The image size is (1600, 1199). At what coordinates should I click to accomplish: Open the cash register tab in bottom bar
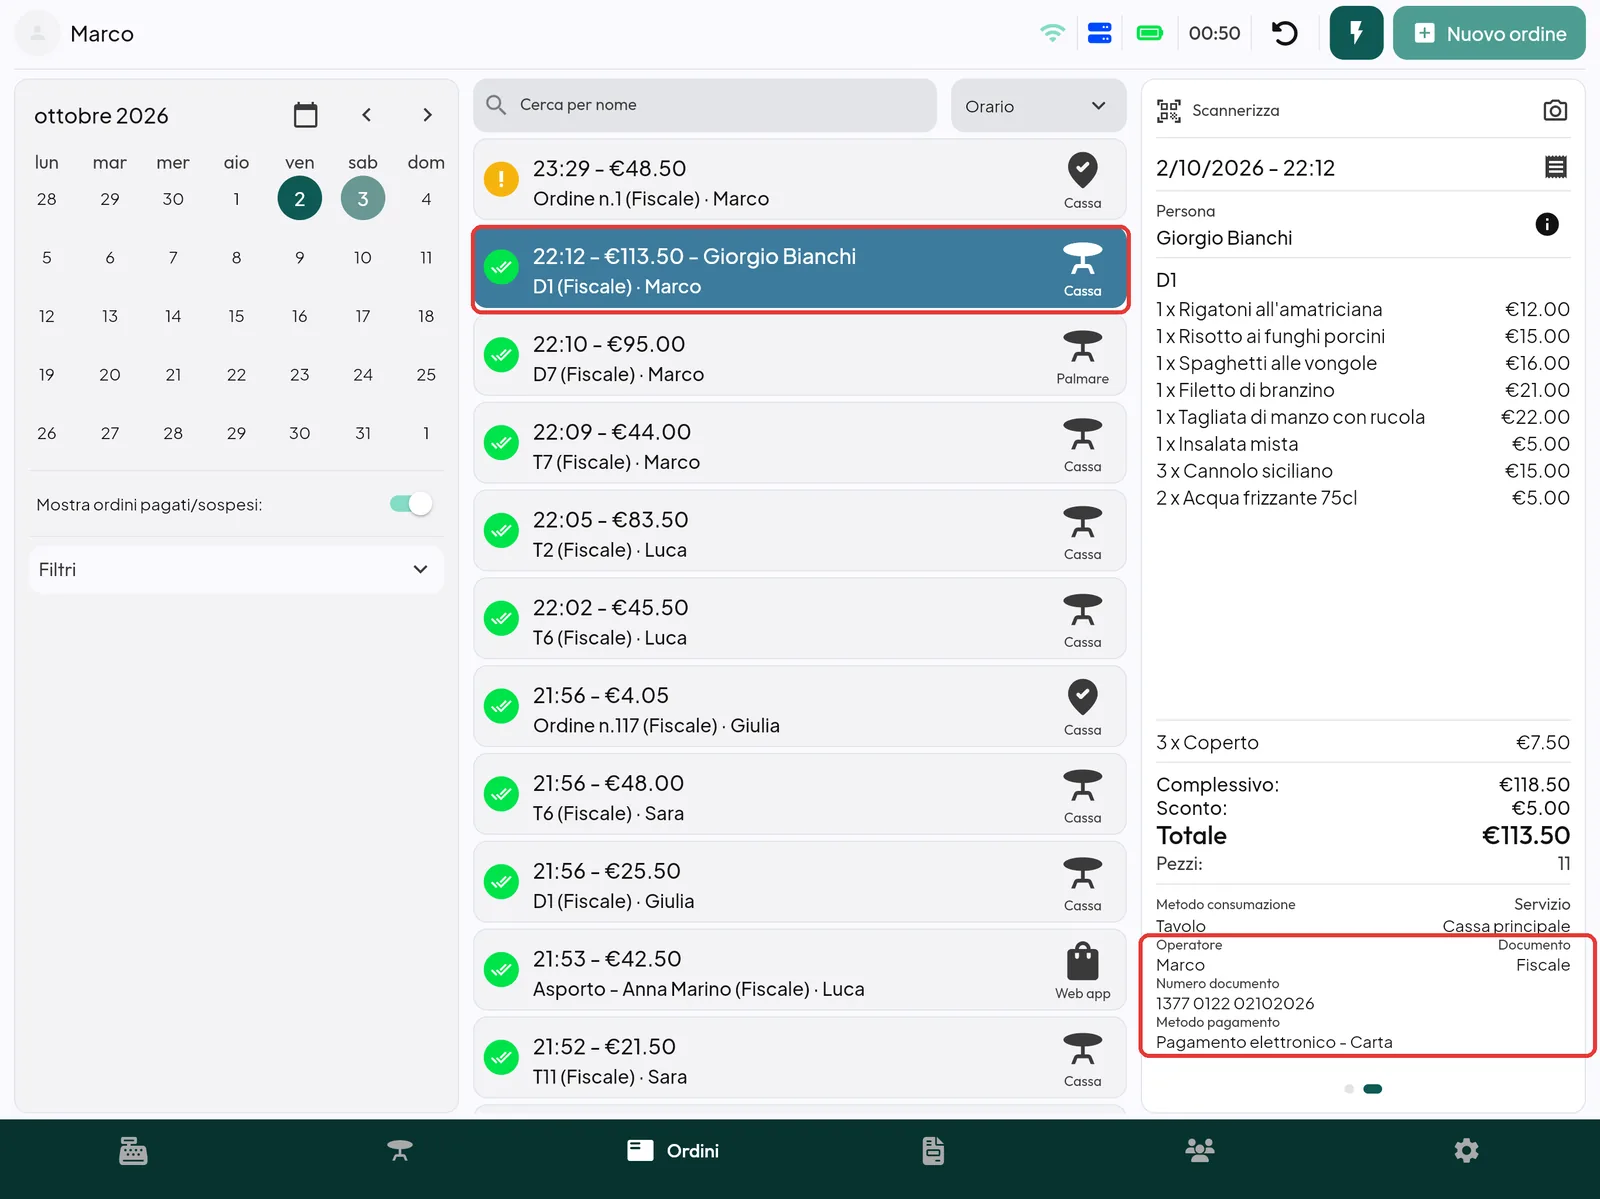133,1151
